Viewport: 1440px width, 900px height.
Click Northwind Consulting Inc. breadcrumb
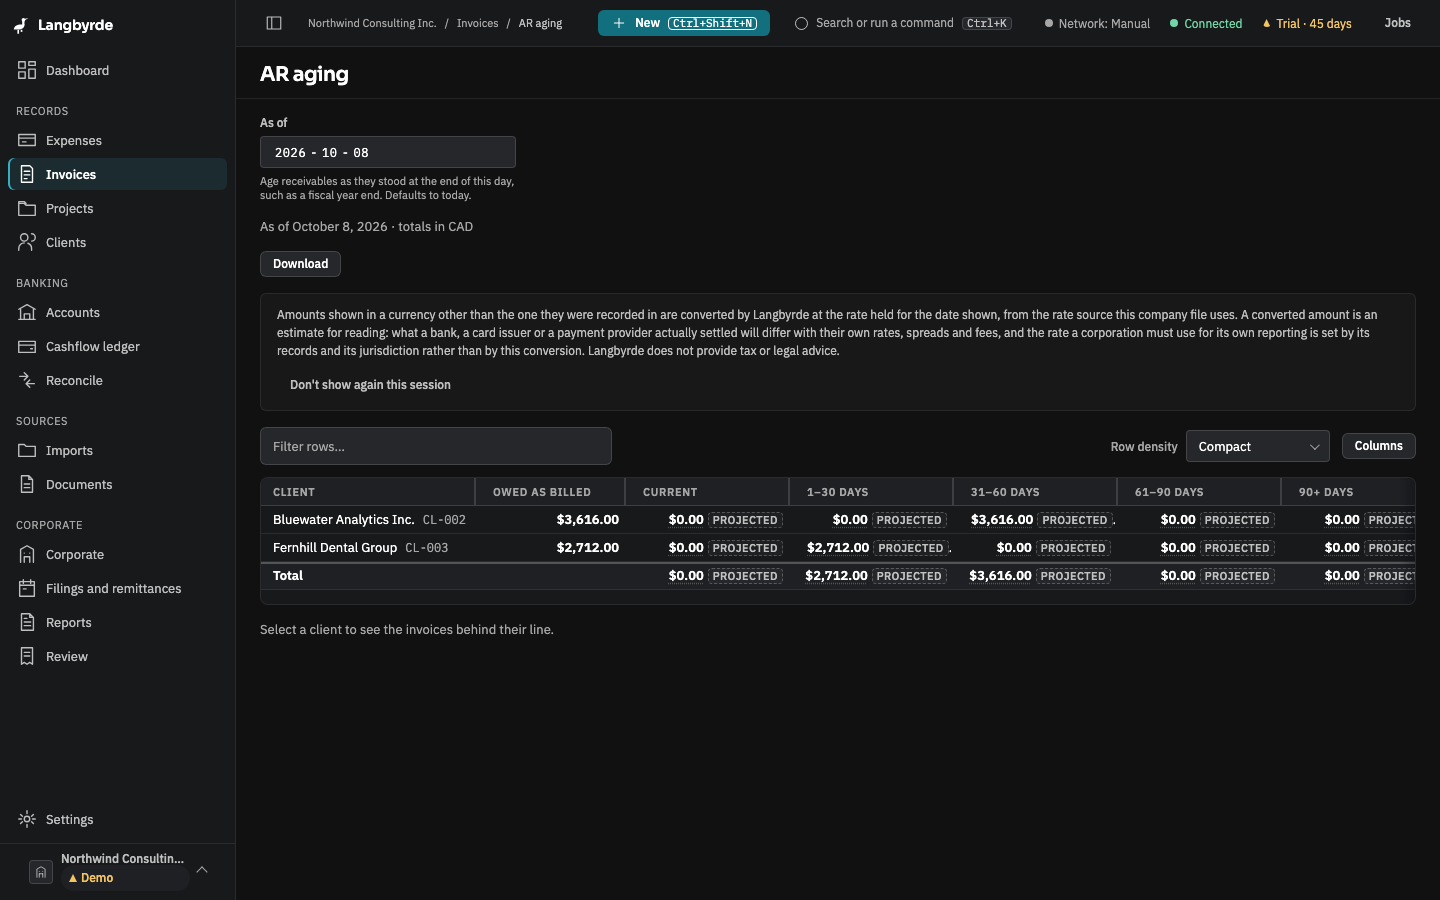pos(372,23)
